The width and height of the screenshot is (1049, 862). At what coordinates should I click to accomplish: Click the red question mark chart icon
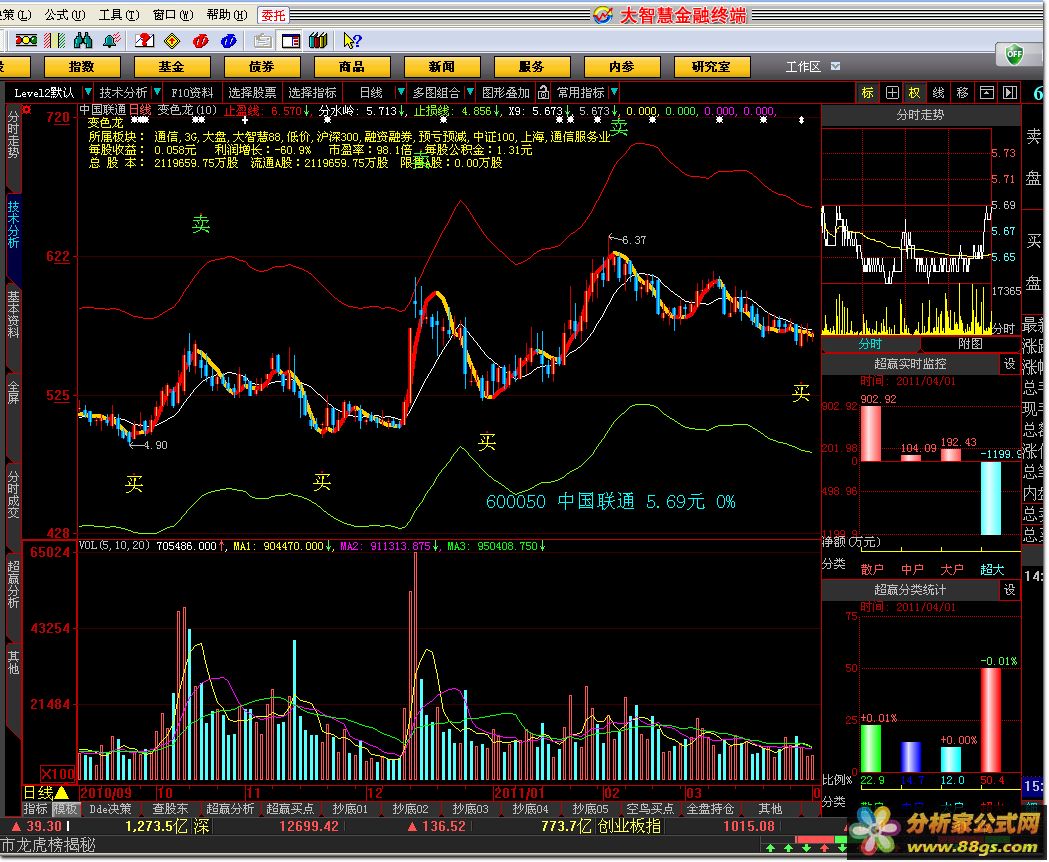pos(144,41)
